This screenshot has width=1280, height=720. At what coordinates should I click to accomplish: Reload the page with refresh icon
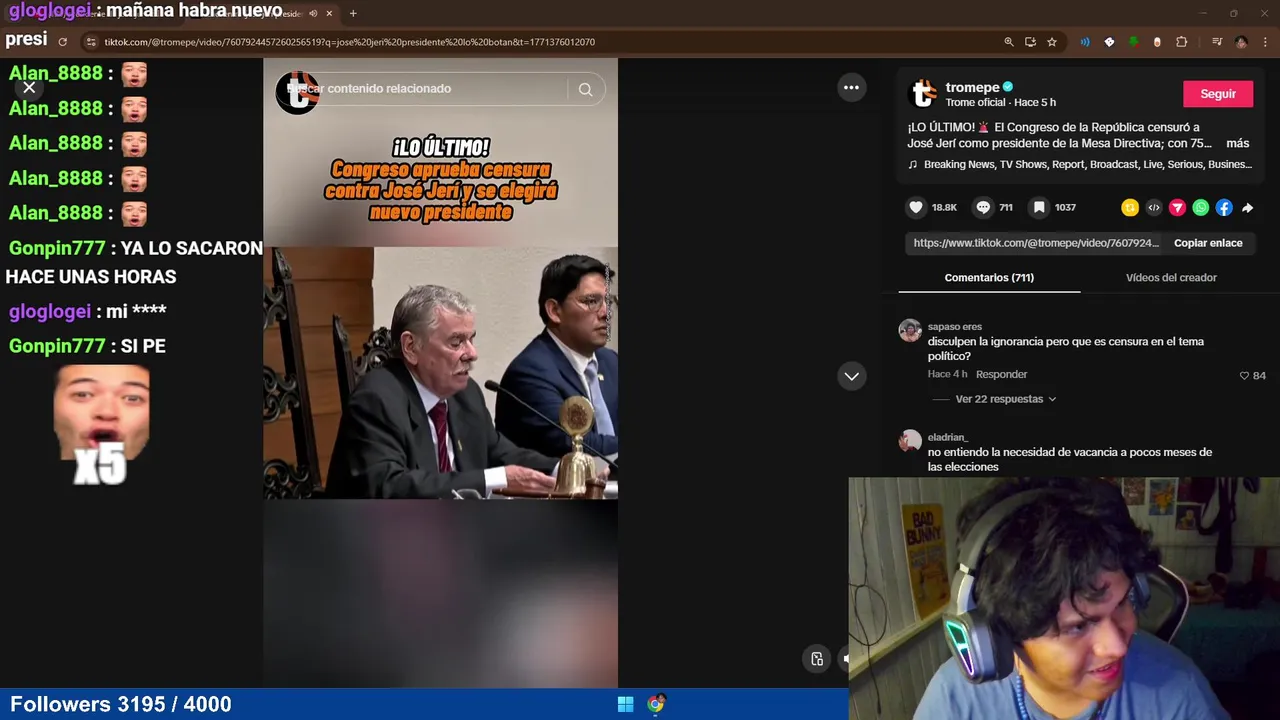coord(62,42)
